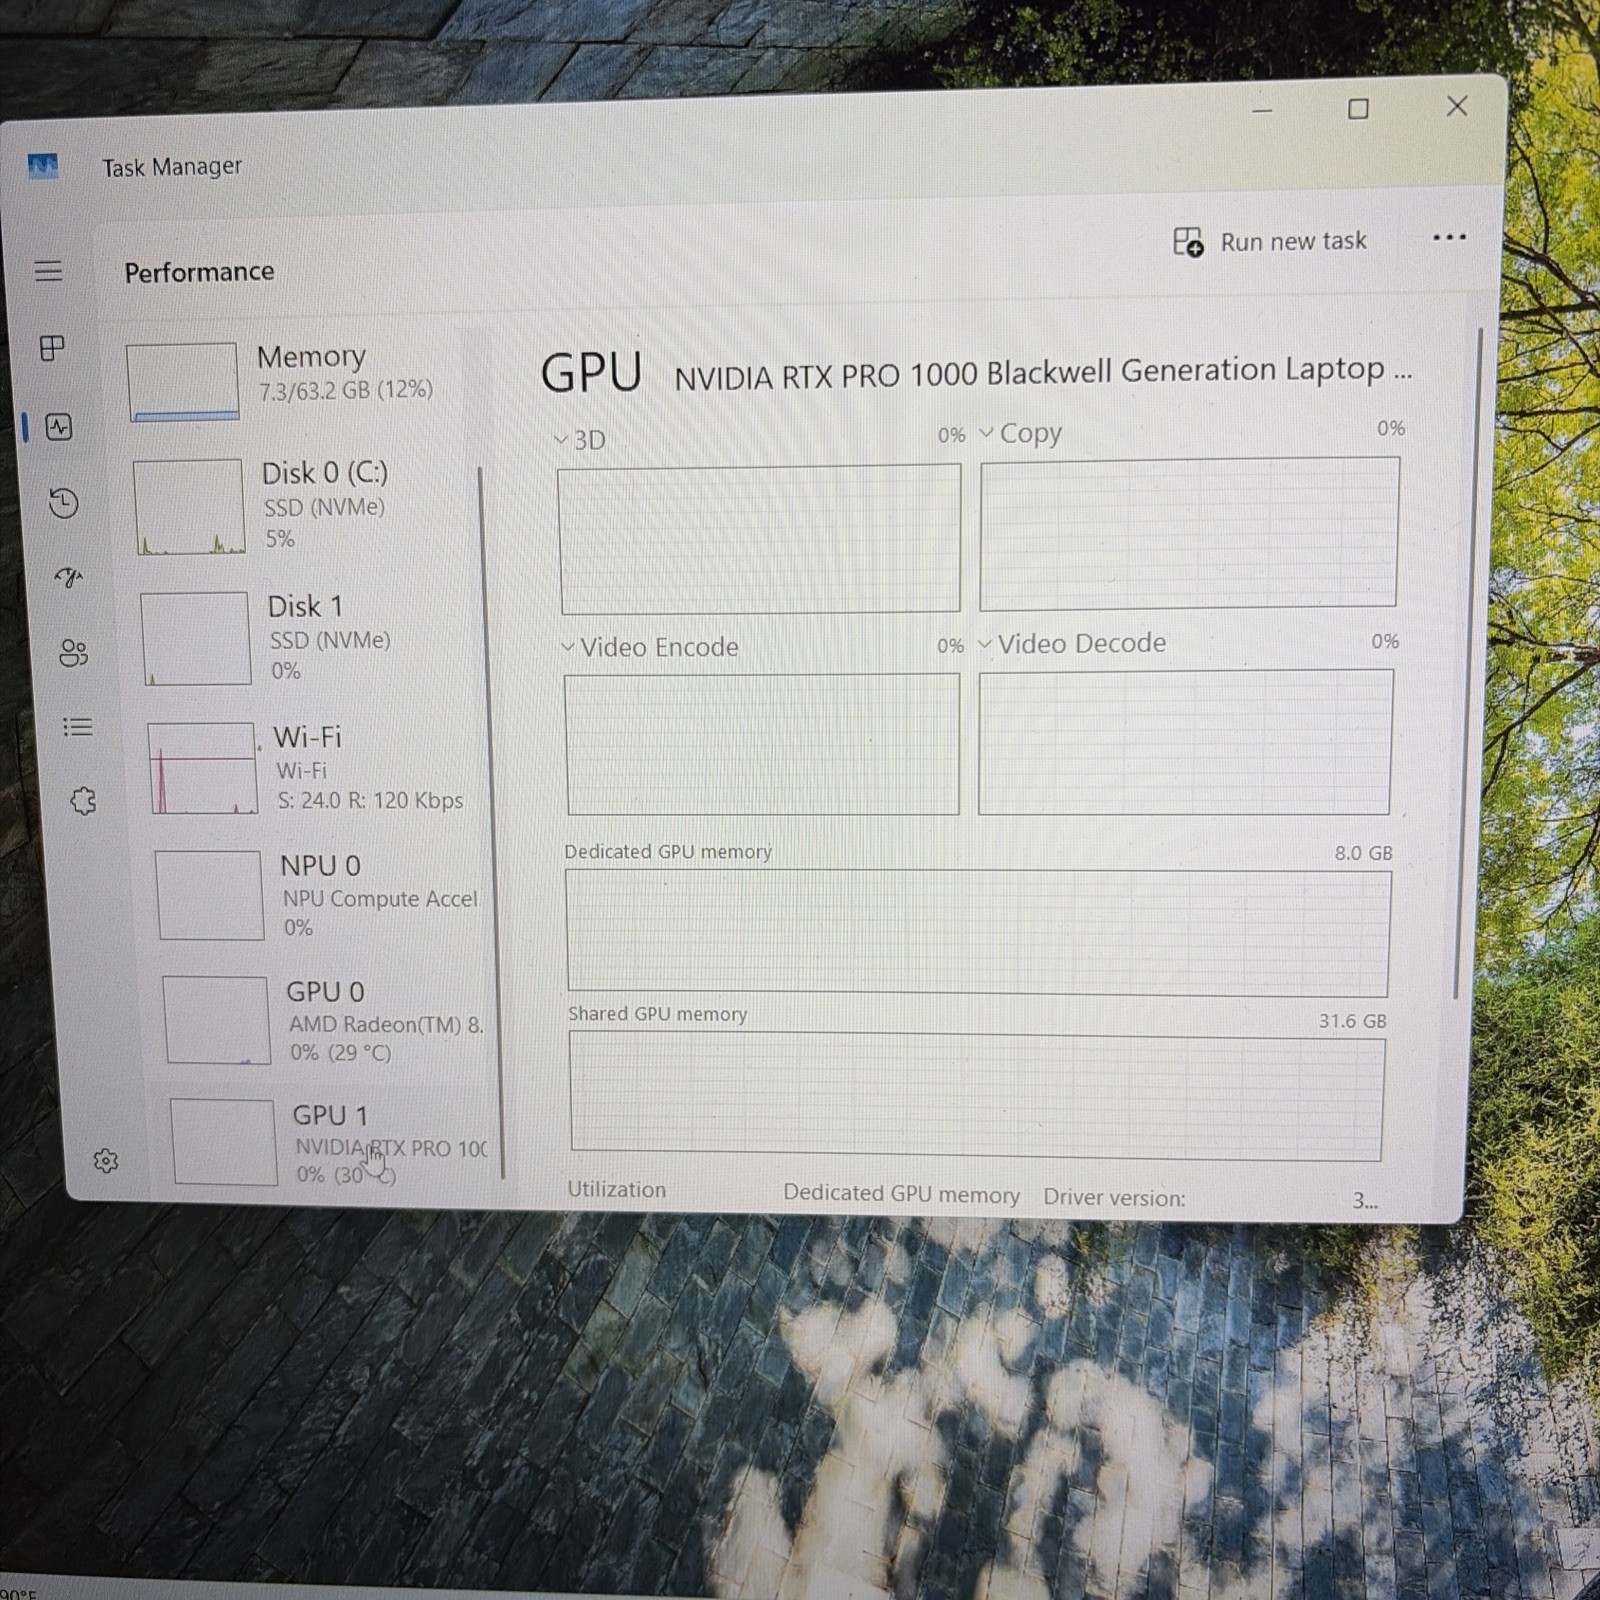Viewport: 1600px width, 1600px height.
Task: Maximize the Task Manager window
Action: [1358, 108]
